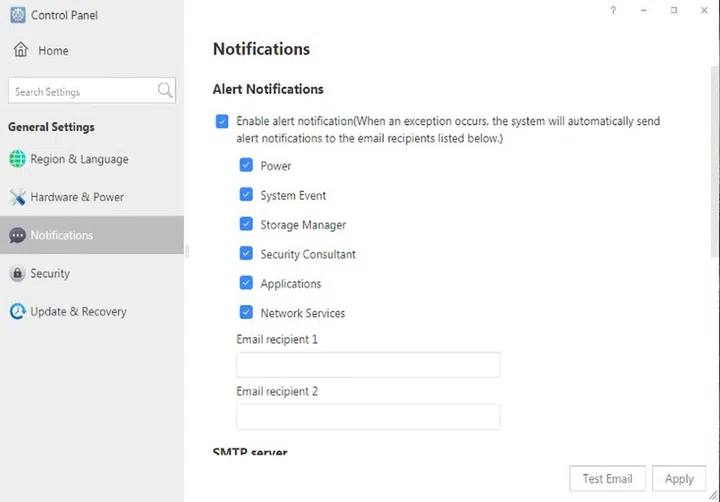Click the Region & Language globe icon
Image resolution: width=720 pixels, height=502 pixels.
(x=17, y=159)
